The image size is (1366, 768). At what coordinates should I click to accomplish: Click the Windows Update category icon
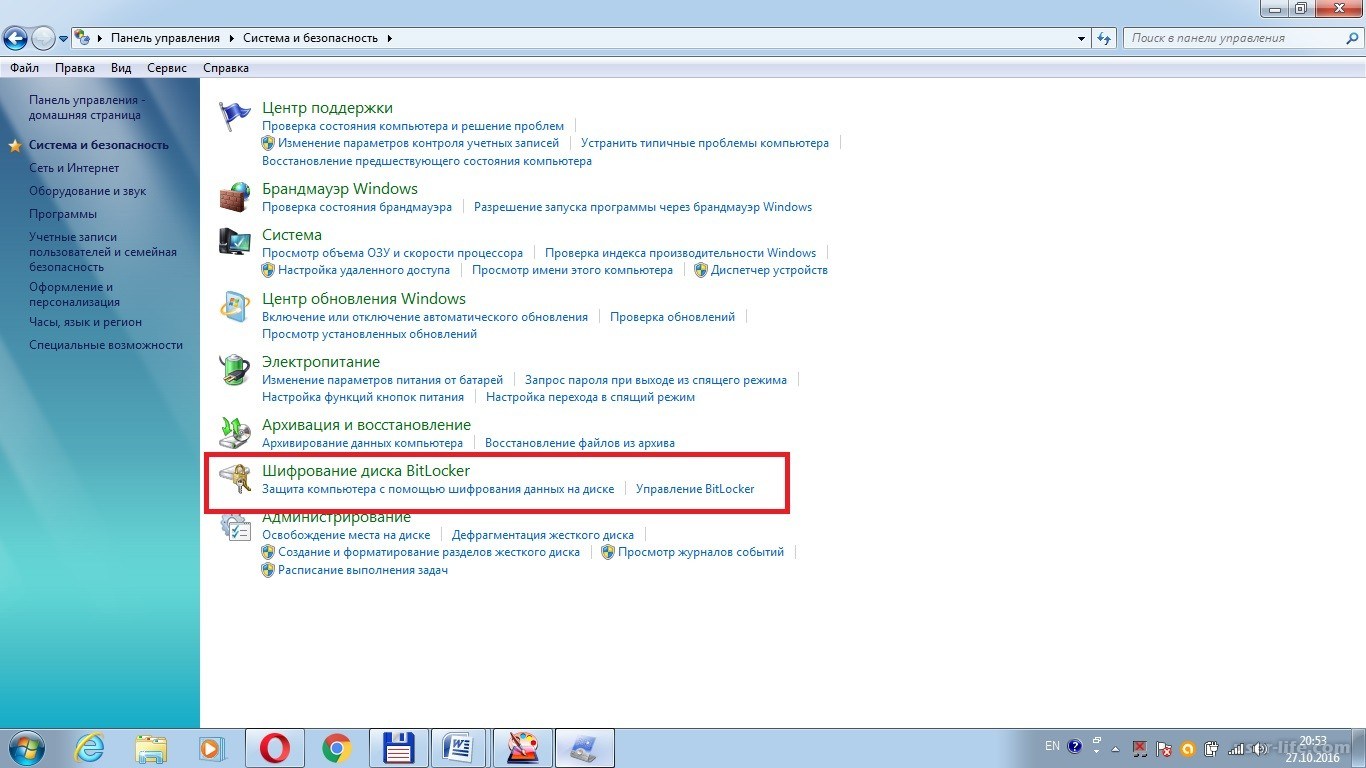click(x=235, y=307)
